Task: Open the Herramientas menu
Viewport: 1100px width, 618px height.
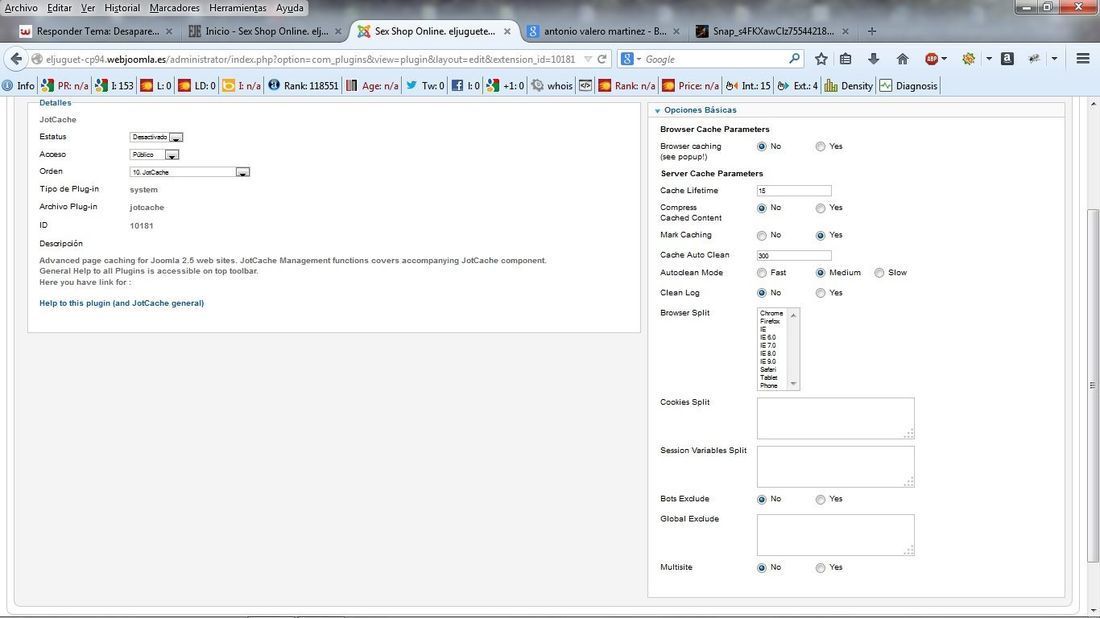Action: click(238, 8)
